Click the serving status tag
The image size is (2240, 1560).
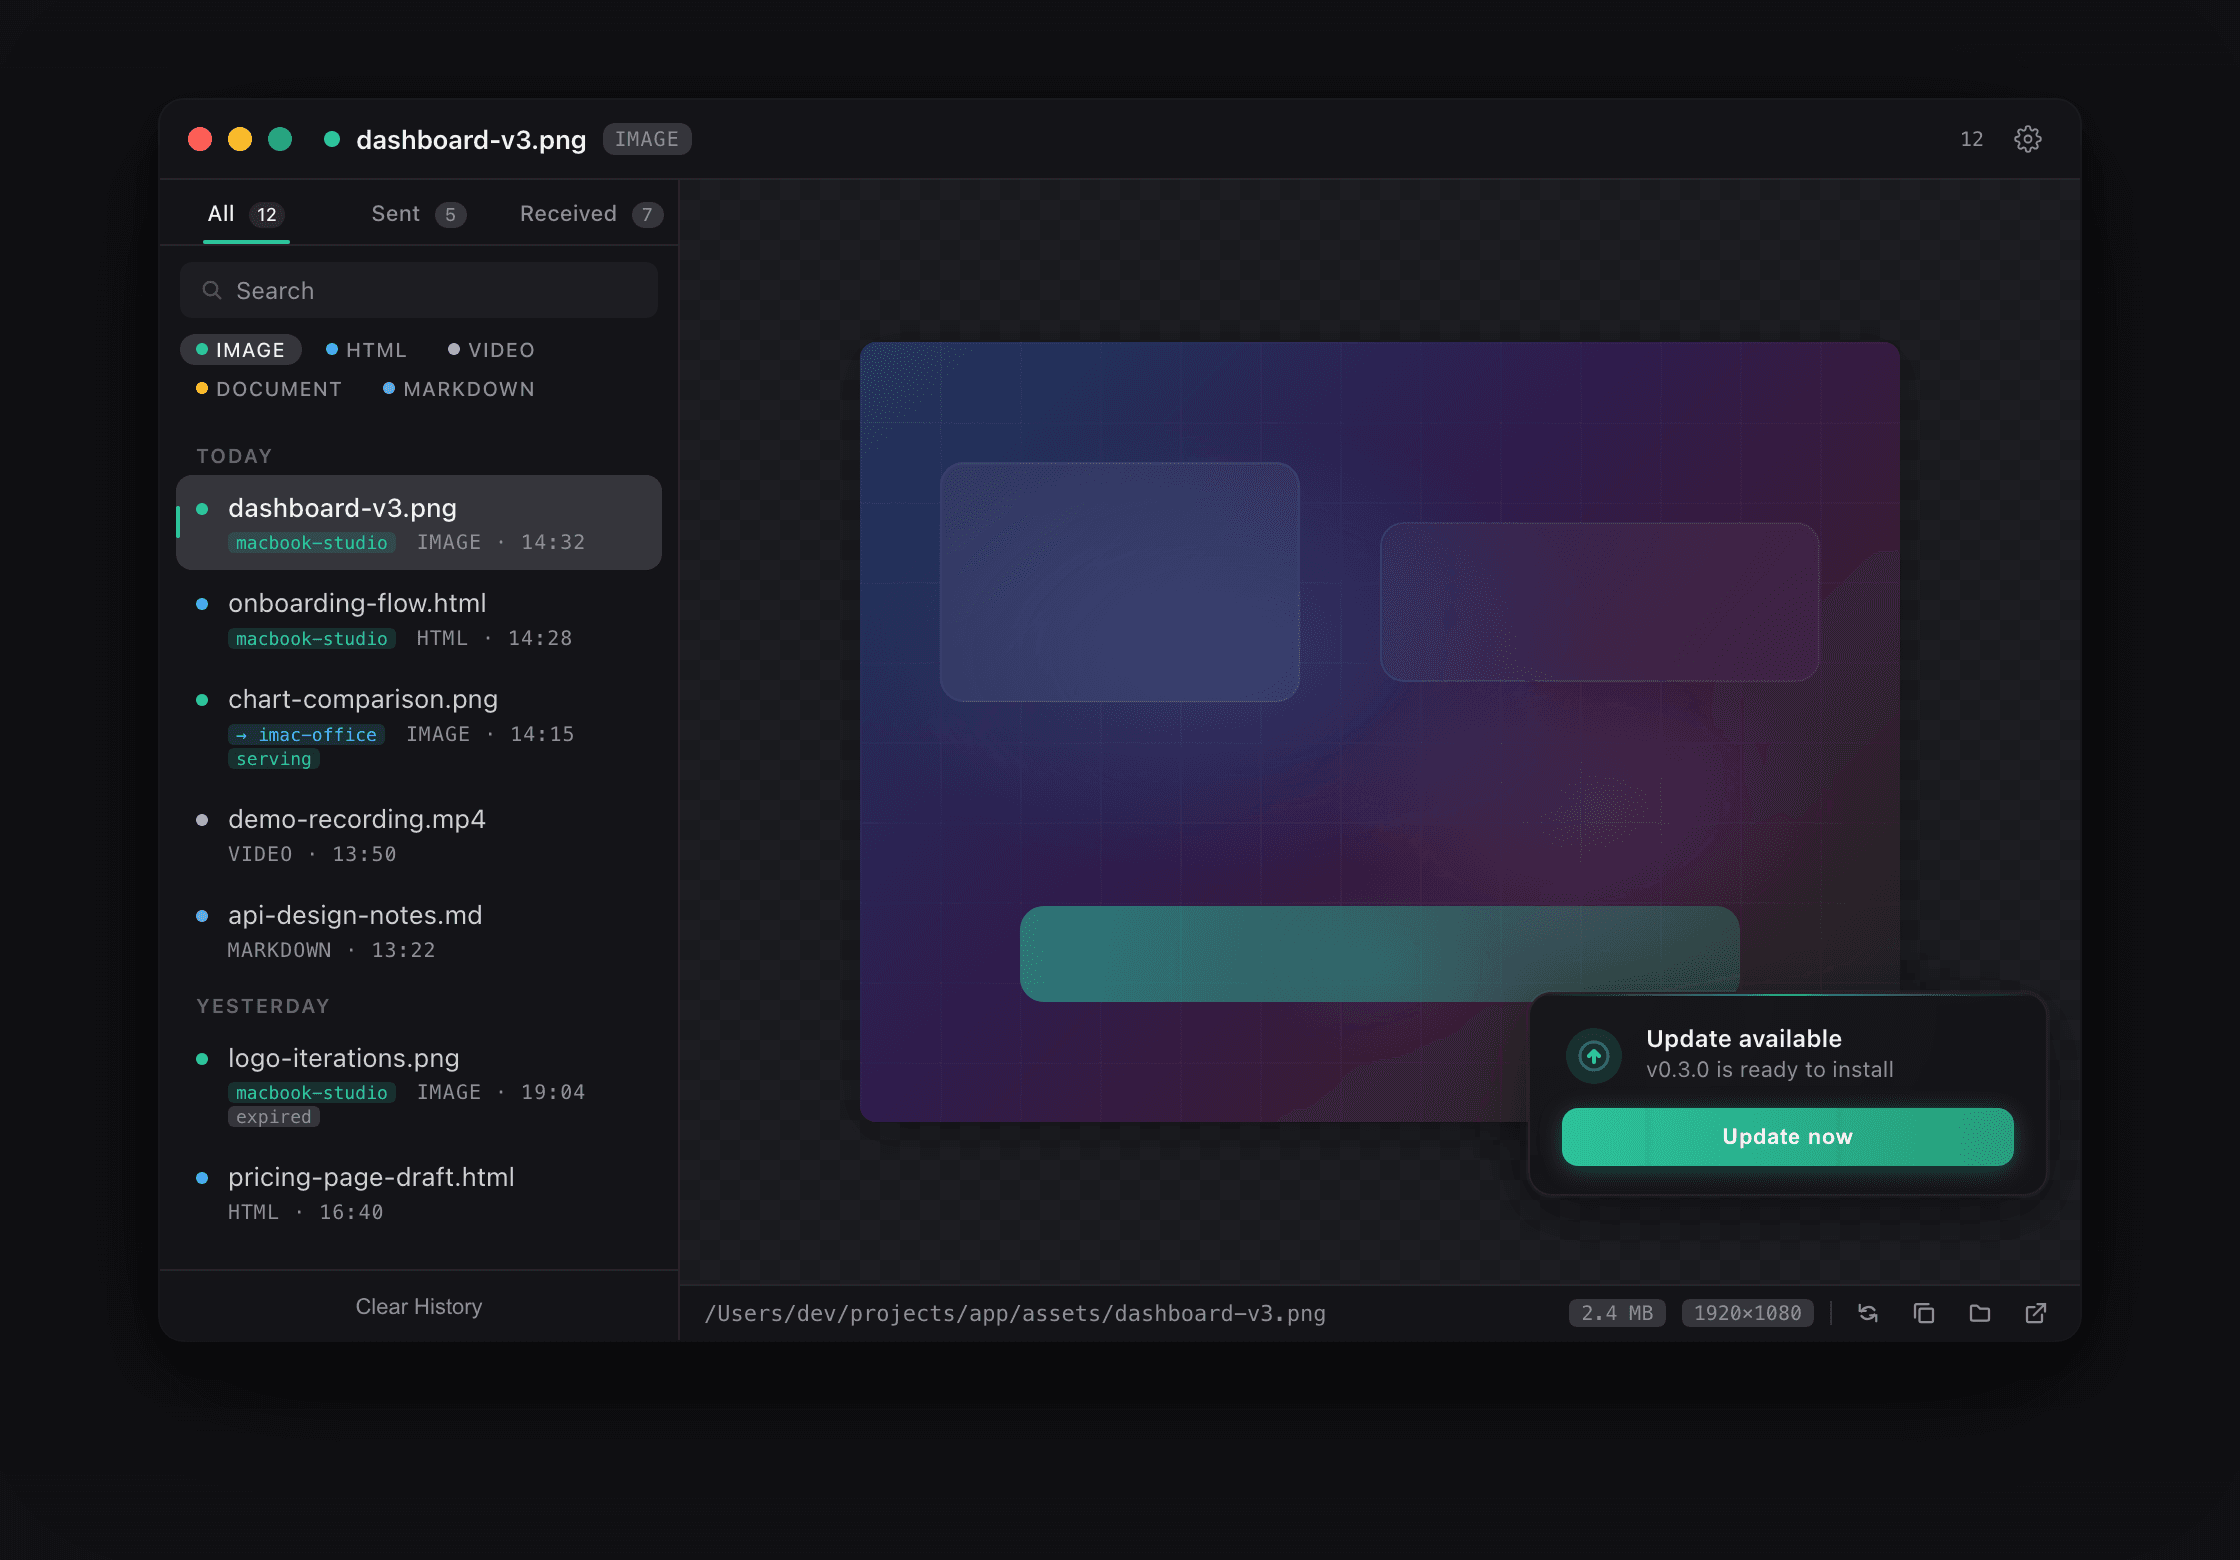(x=274, y=759)
